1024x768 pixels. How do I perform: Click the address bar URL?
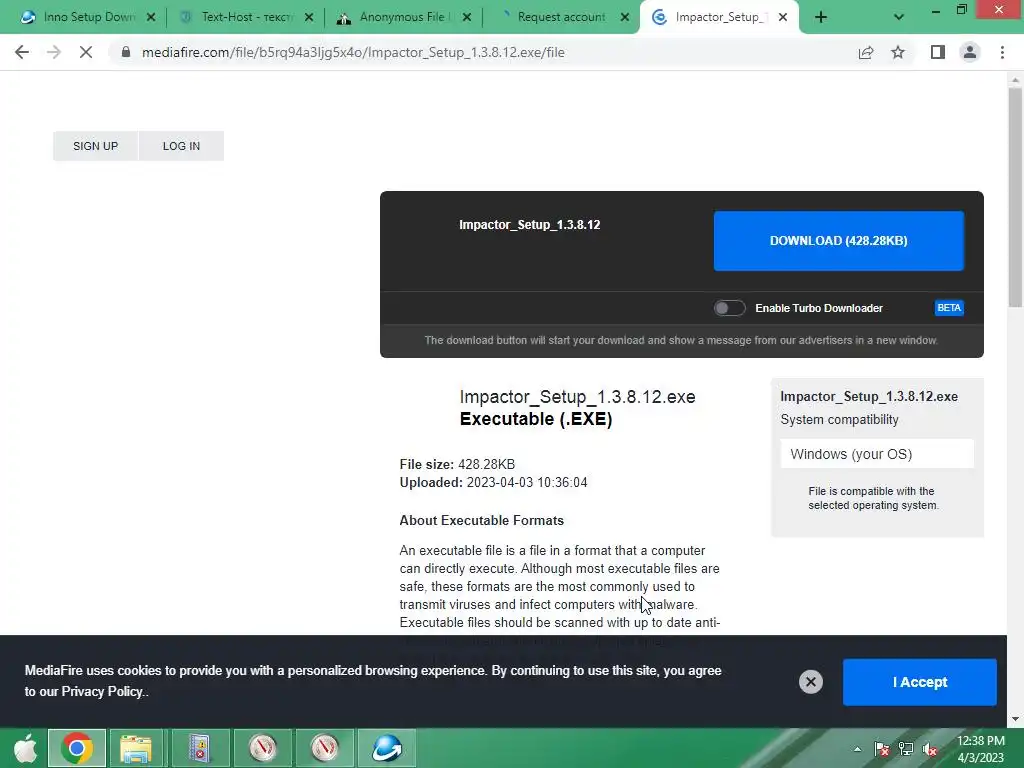(x=353, y=52)
